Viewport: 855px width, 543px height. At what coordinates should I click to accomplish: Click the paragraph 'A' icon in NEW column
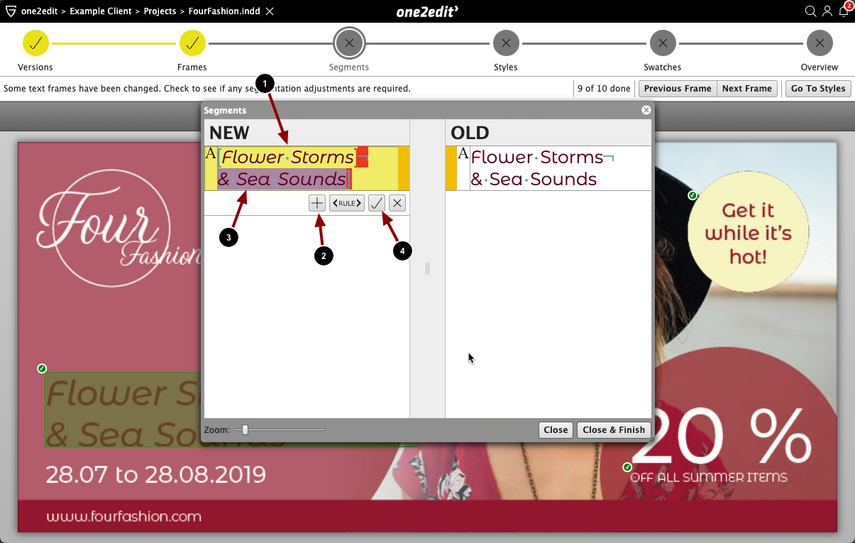210,153
